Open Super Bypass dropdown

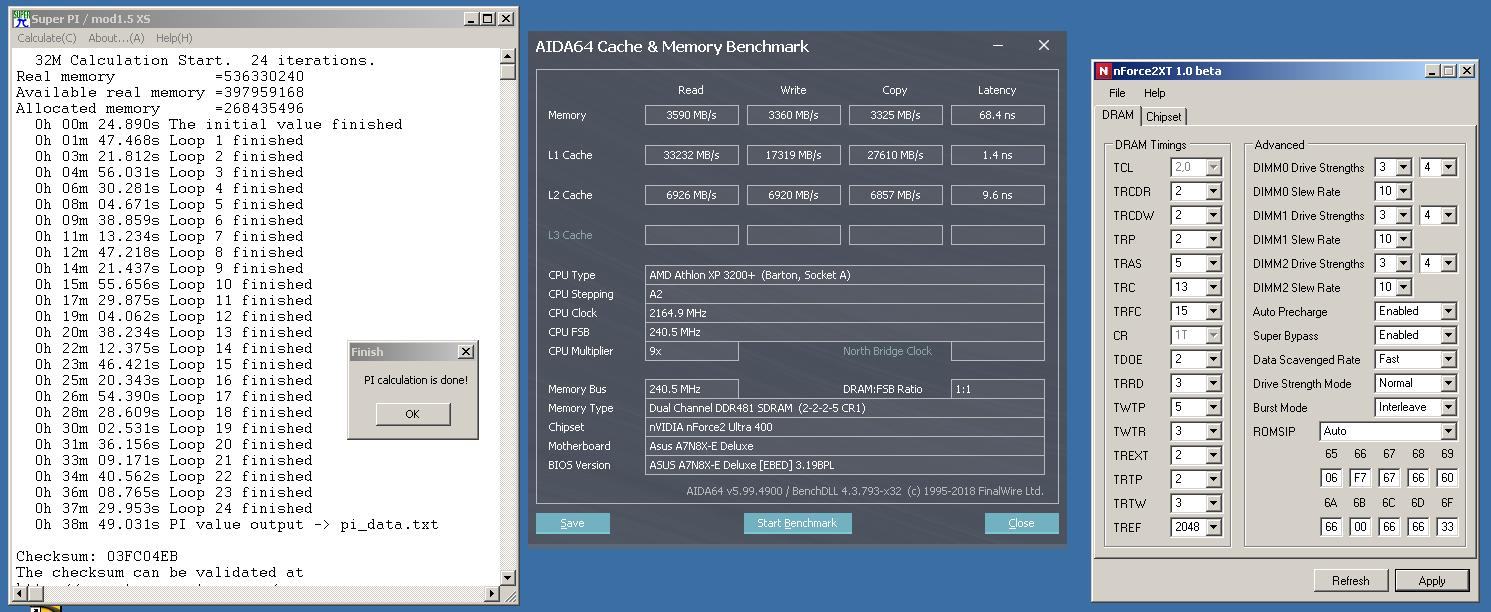point(1447,336)
